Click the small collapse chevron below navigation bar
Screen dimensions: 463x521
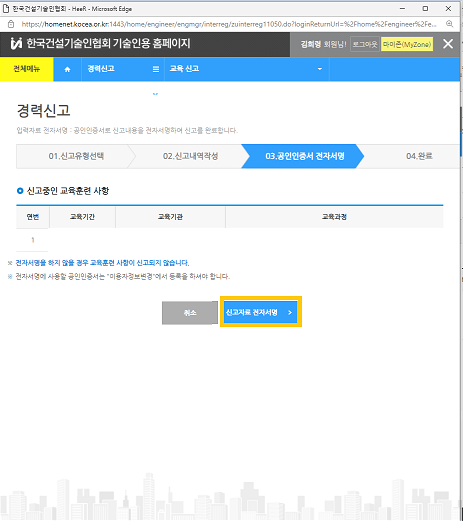(155, 94)
